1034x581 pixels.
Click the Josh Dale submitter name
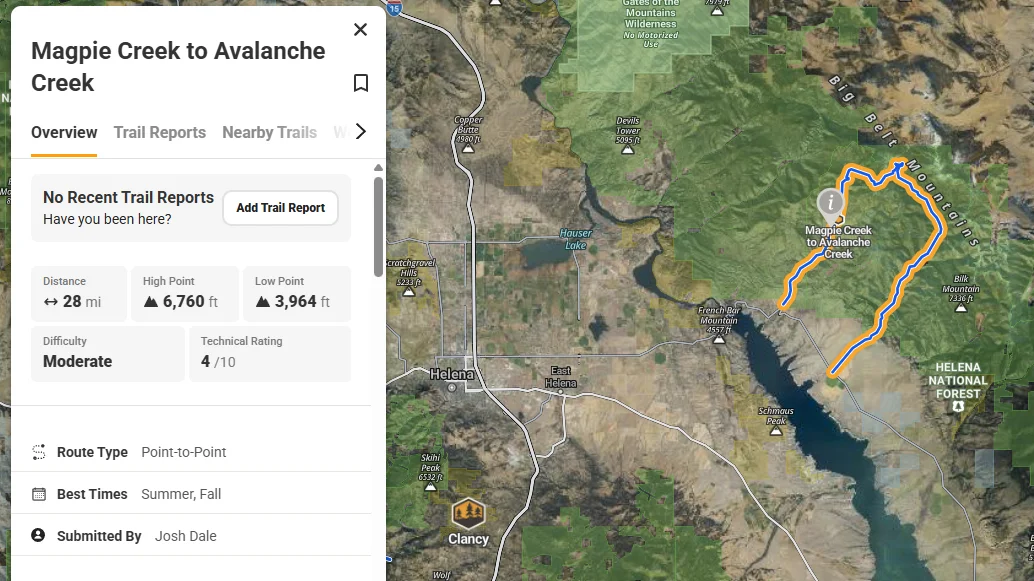tap(185, 536)
